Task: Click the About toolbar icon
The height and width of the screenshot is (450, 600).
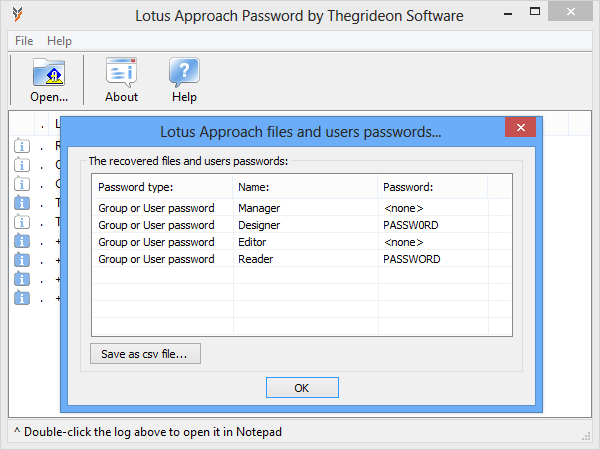Action: click(x=121, y=72)
